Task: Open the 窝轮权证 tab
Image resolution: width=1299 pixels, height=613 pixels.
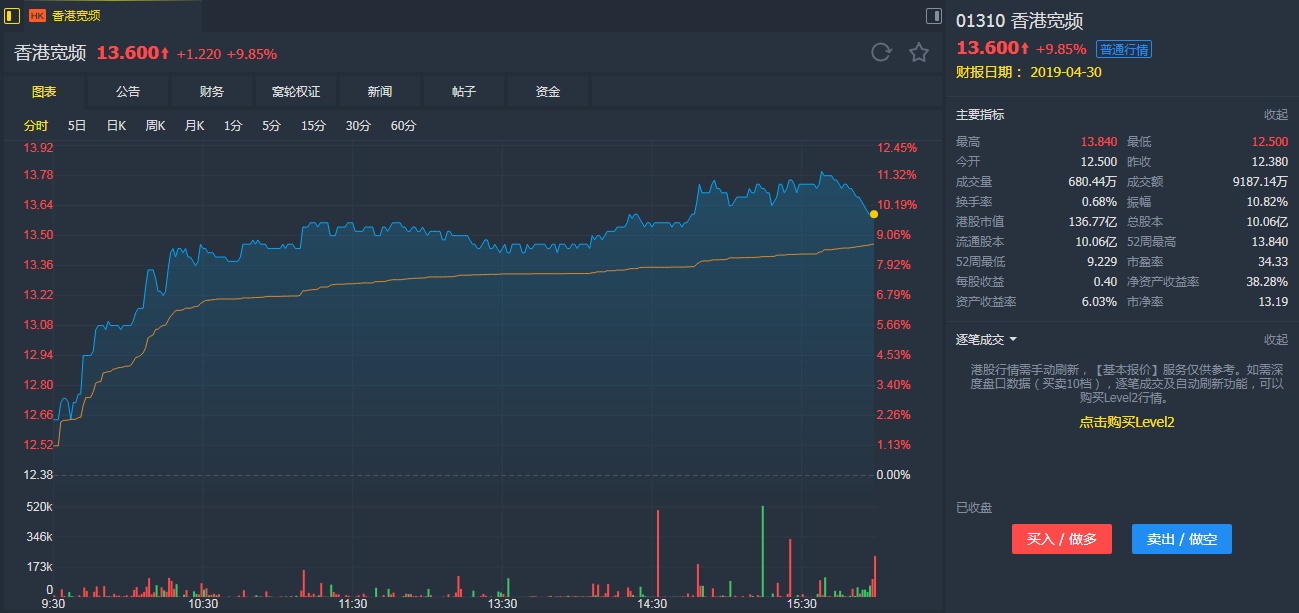Action: [296, 92]
